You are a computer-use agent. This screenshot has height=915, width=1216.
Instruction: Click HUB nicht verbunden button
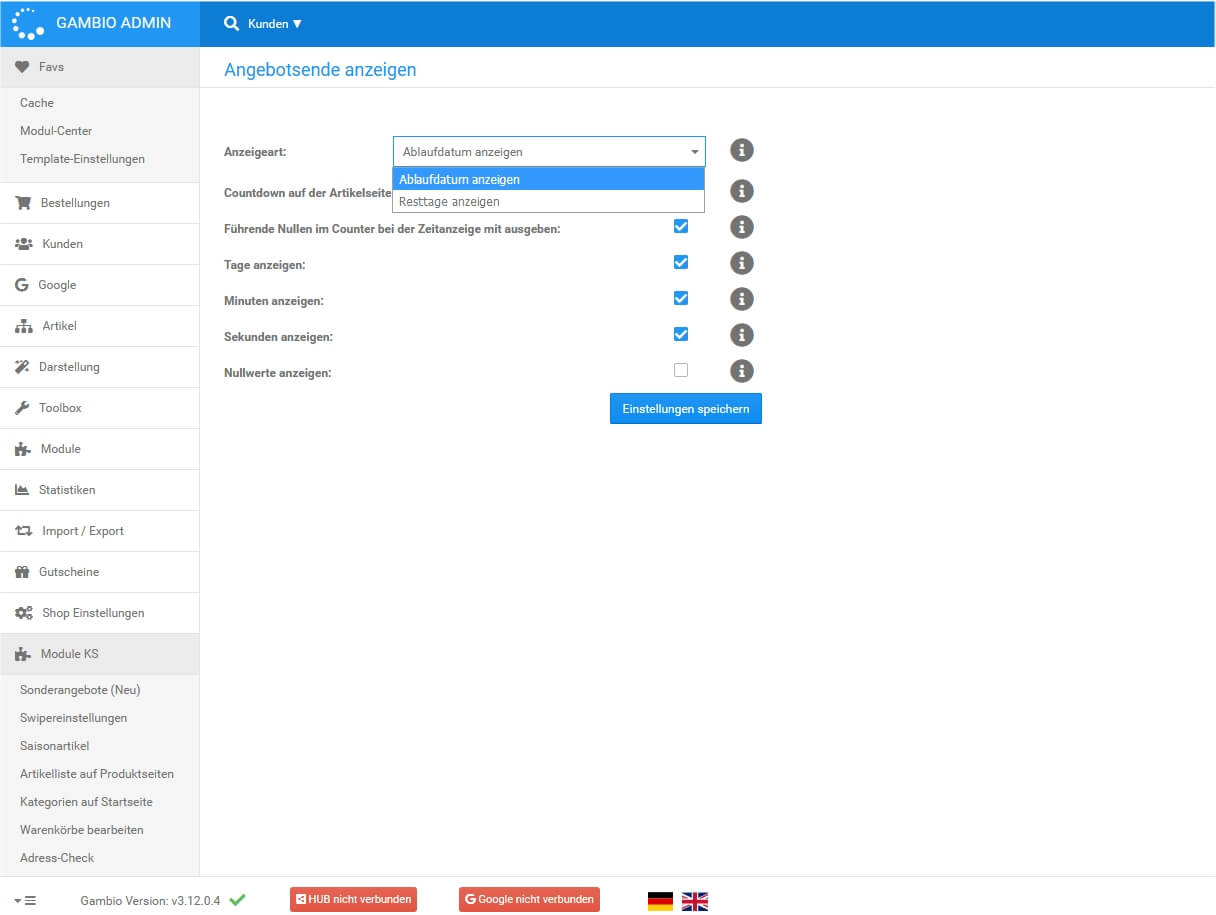click(353, 899)
